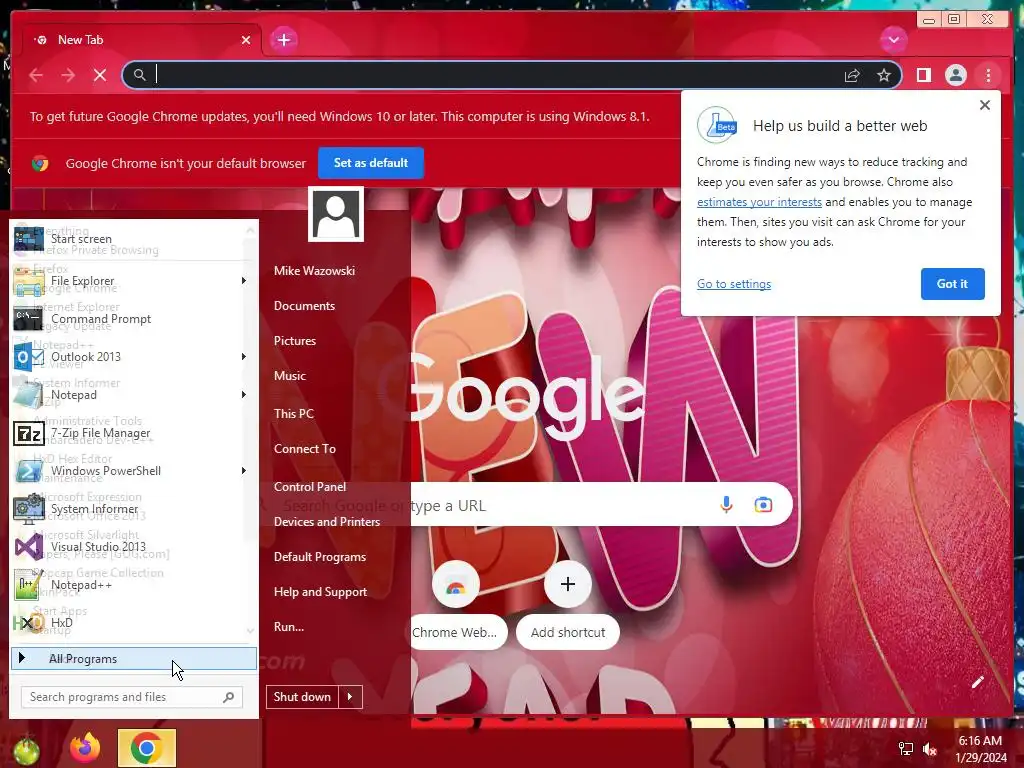The height and width of the screenshot is (768, 1024).
Task: Click the share page icon in address bar
Action: [x=852, y=76]
